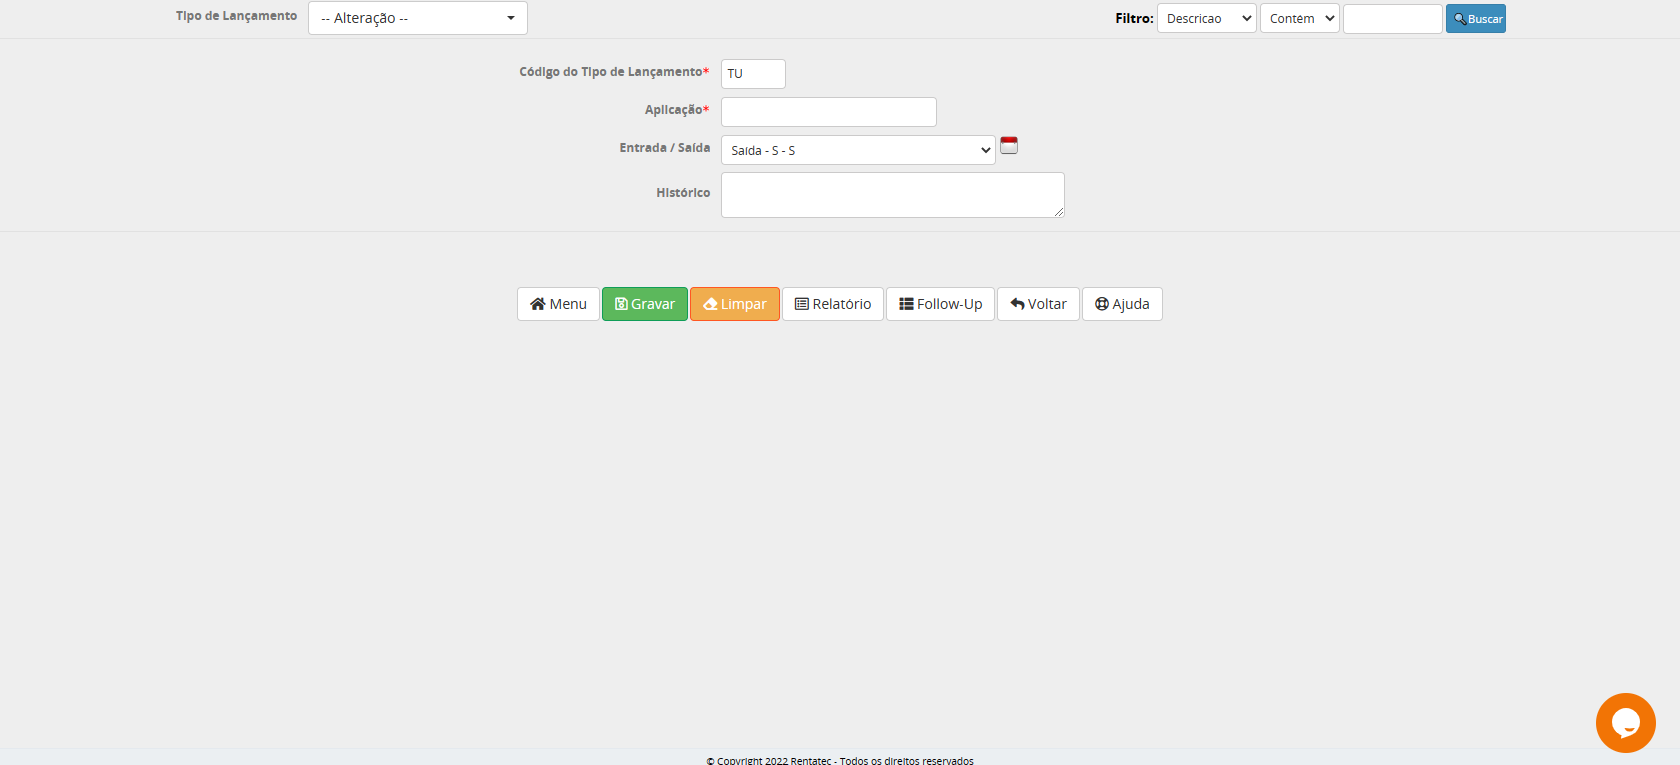Viewport: 1680px width, 765px height.
Task: Expand the Tipo de Lançamento dropdown
Action: [x=417, y=18]
